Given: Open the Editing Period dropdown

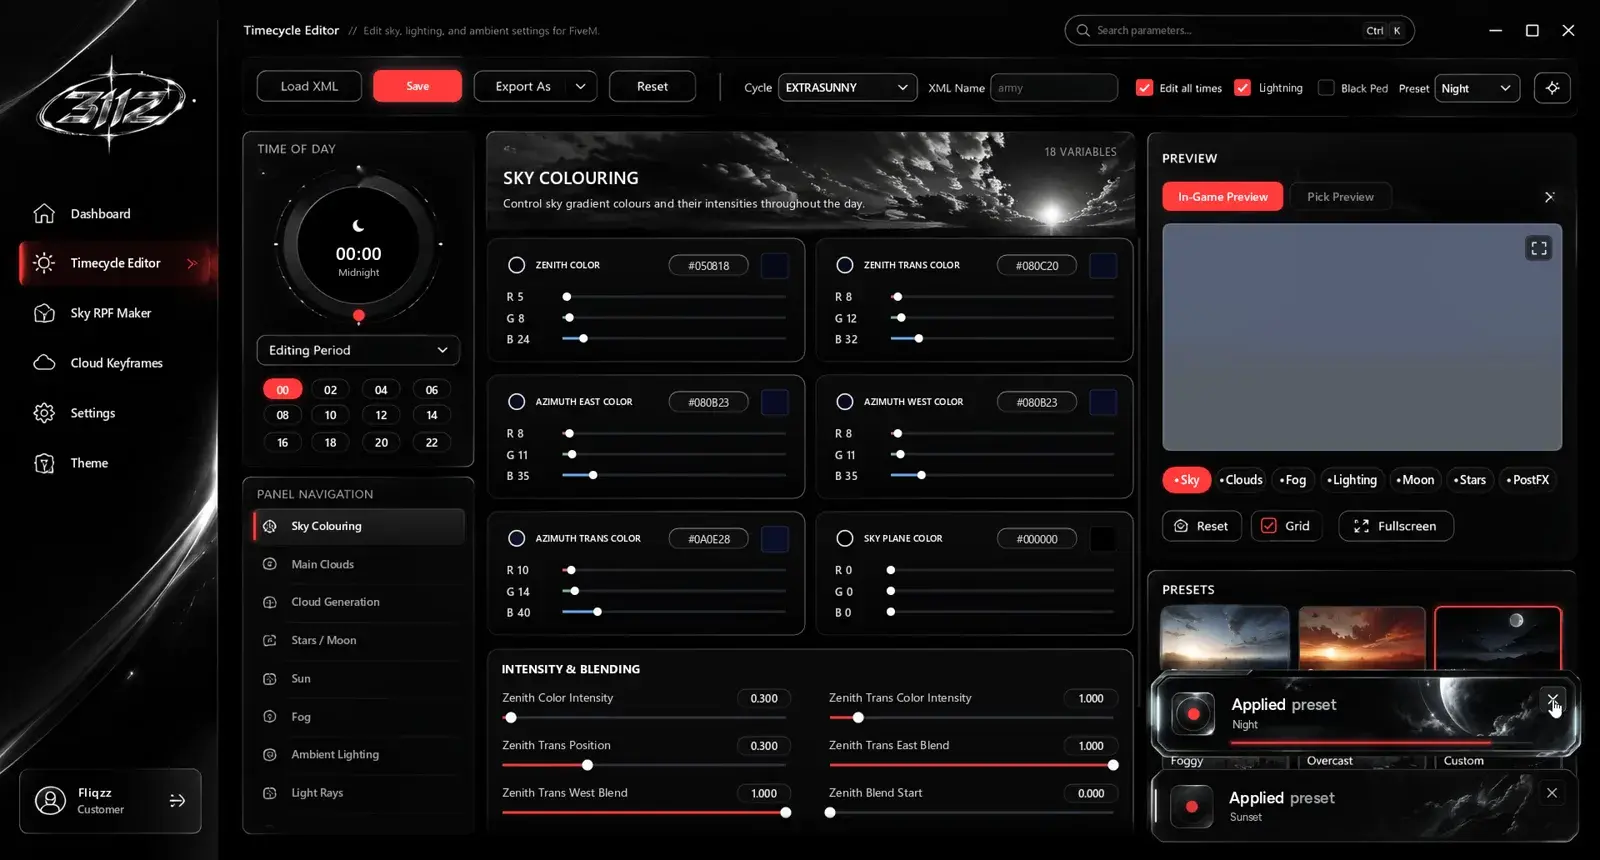Looking at the screenshot, I should (x=358, y=350).
